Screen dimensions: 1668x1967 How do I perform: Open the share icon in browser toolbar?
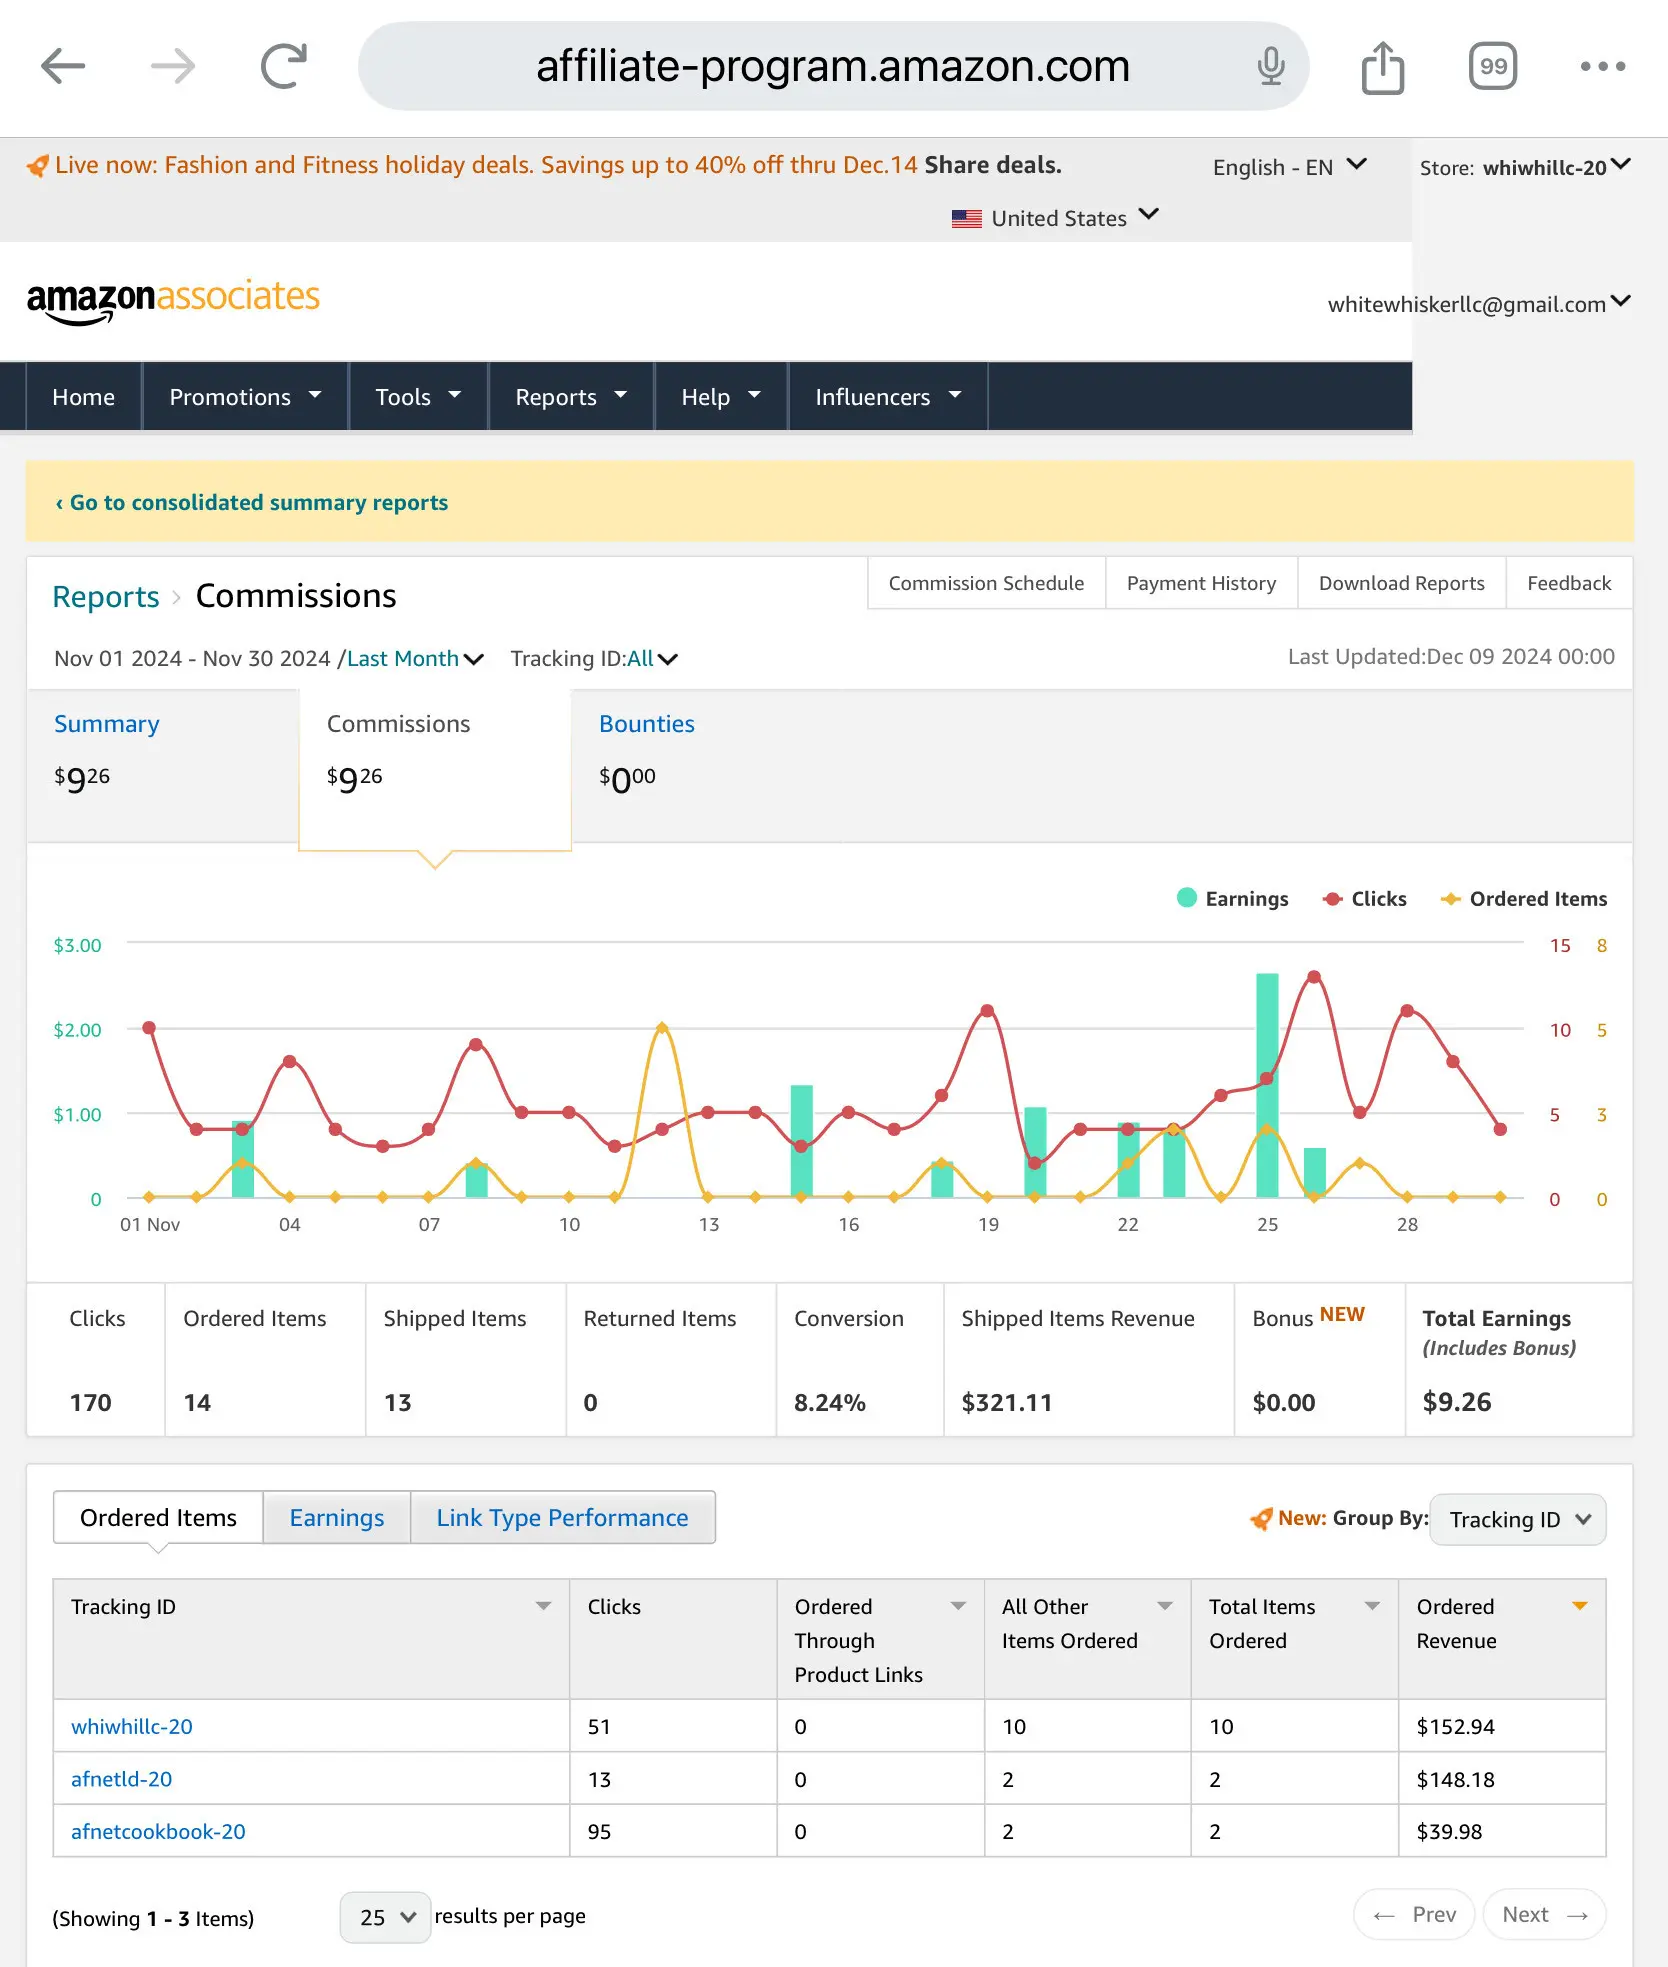(1383, 67)
